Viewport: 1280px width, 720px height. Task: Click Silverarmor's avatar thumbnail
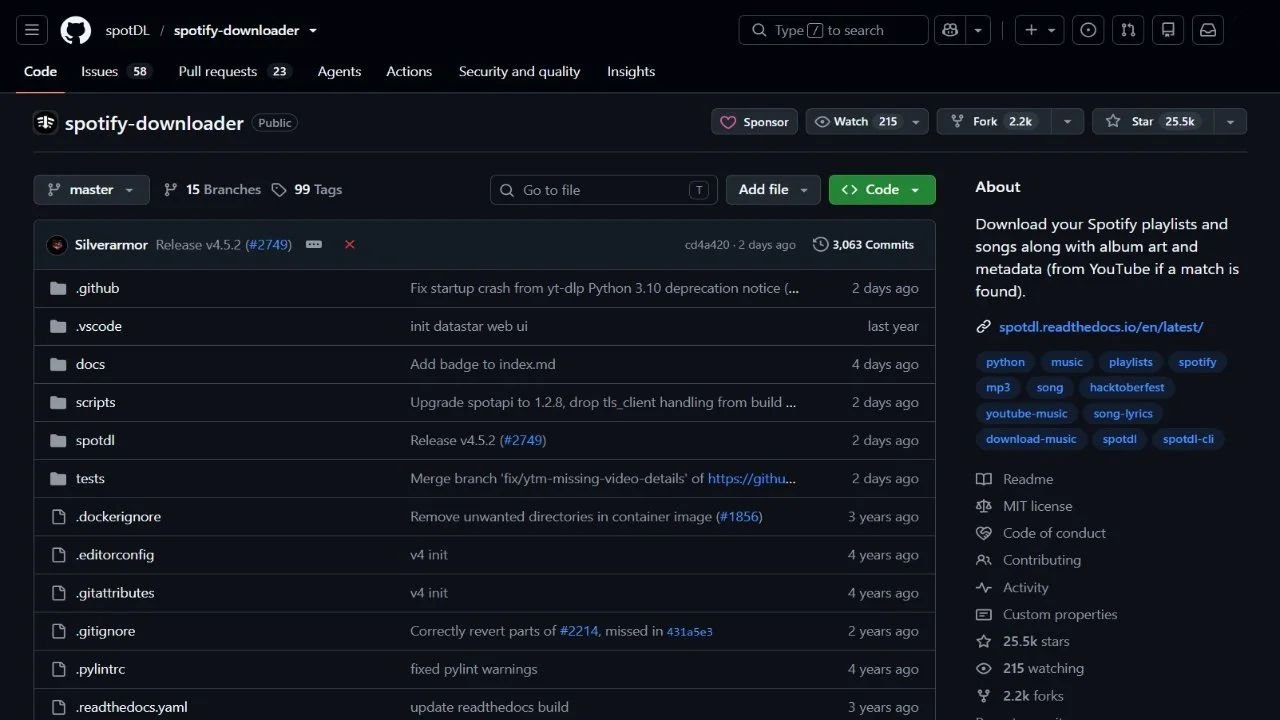point(57,245)
